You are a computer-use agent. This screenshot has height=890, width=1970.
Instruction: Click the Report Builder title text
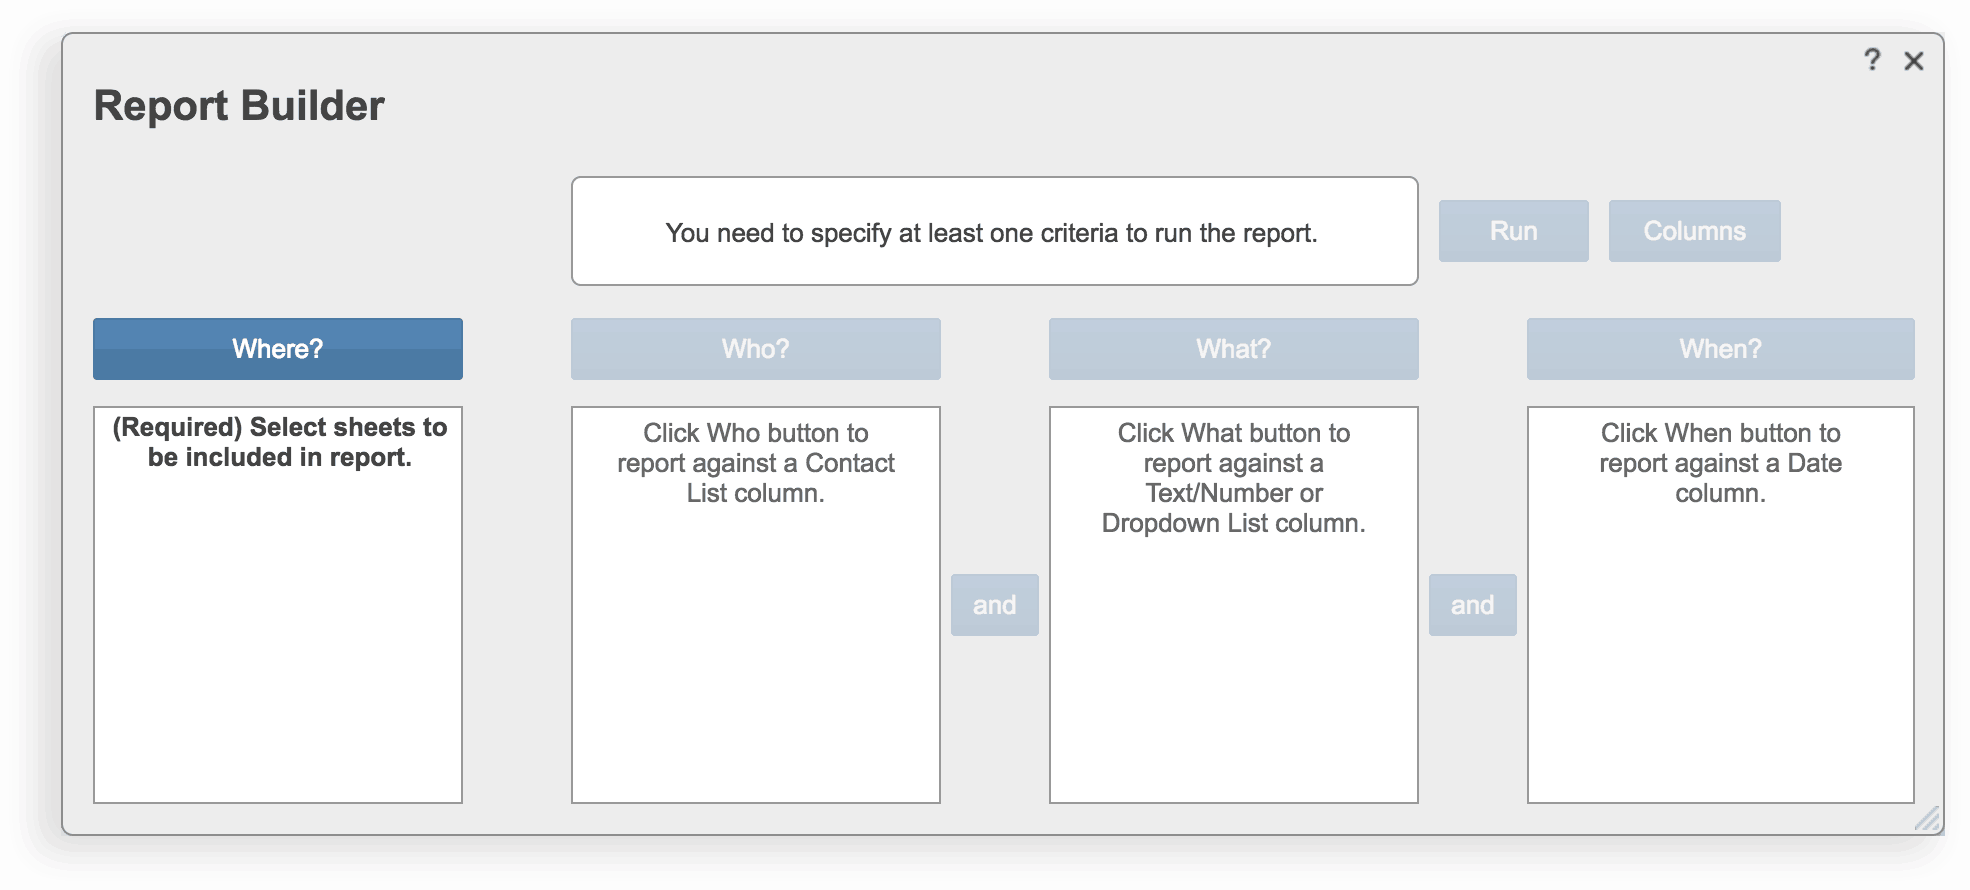coord(239,106)
